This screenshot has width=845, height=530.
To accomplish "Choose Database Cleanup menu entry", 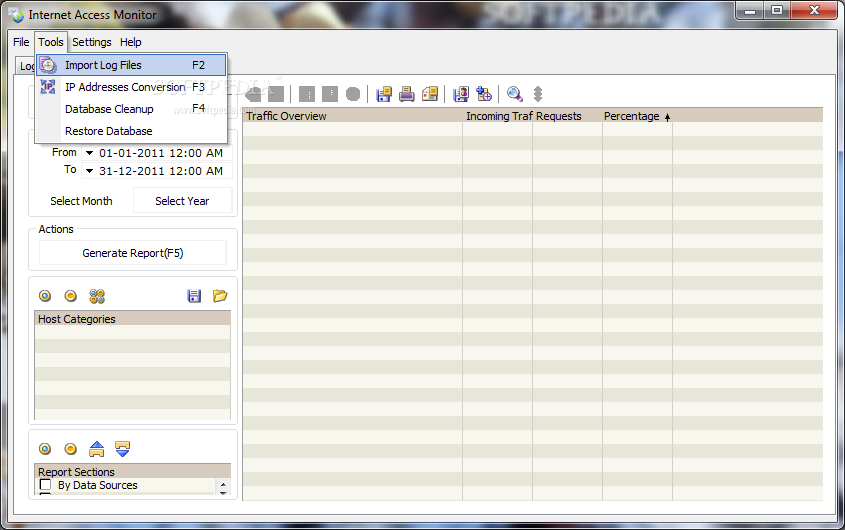I will [x=131, y=109].
